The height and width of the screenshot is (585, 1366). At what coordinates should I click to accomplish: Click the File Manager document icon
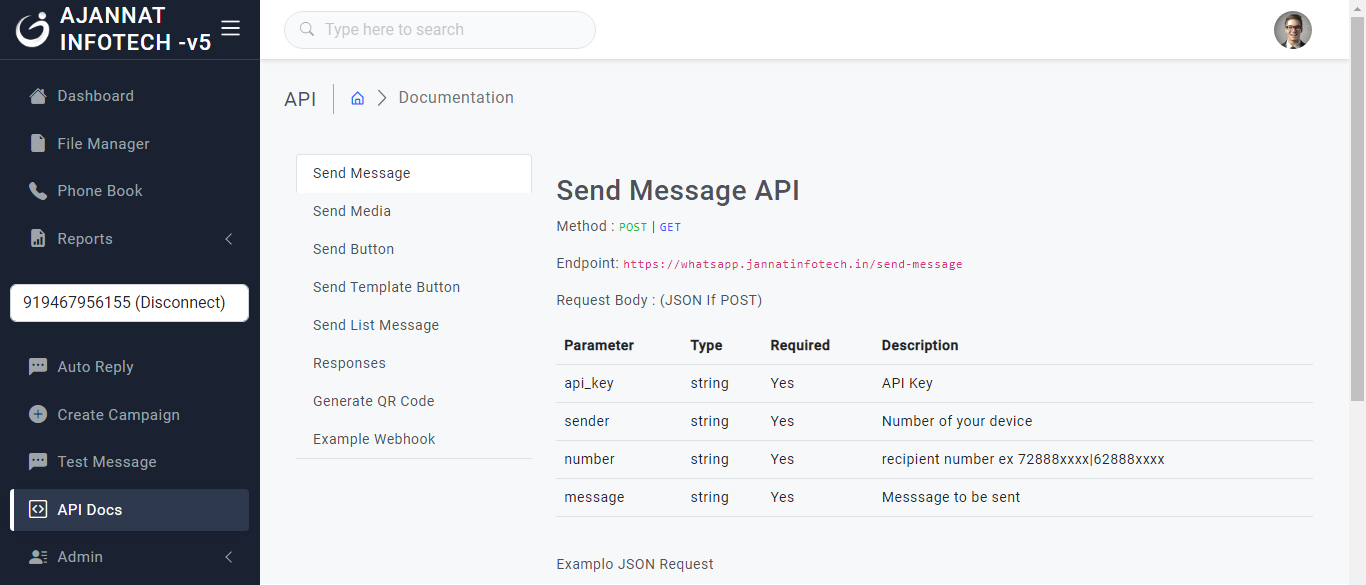pyautogui.click(x=38, y=144)
